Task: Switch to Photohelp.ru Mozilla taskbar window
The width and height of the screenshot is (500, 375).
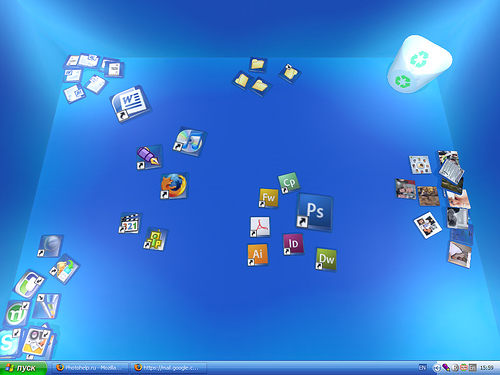Action: pyautogui.click(x=90, y=368)
